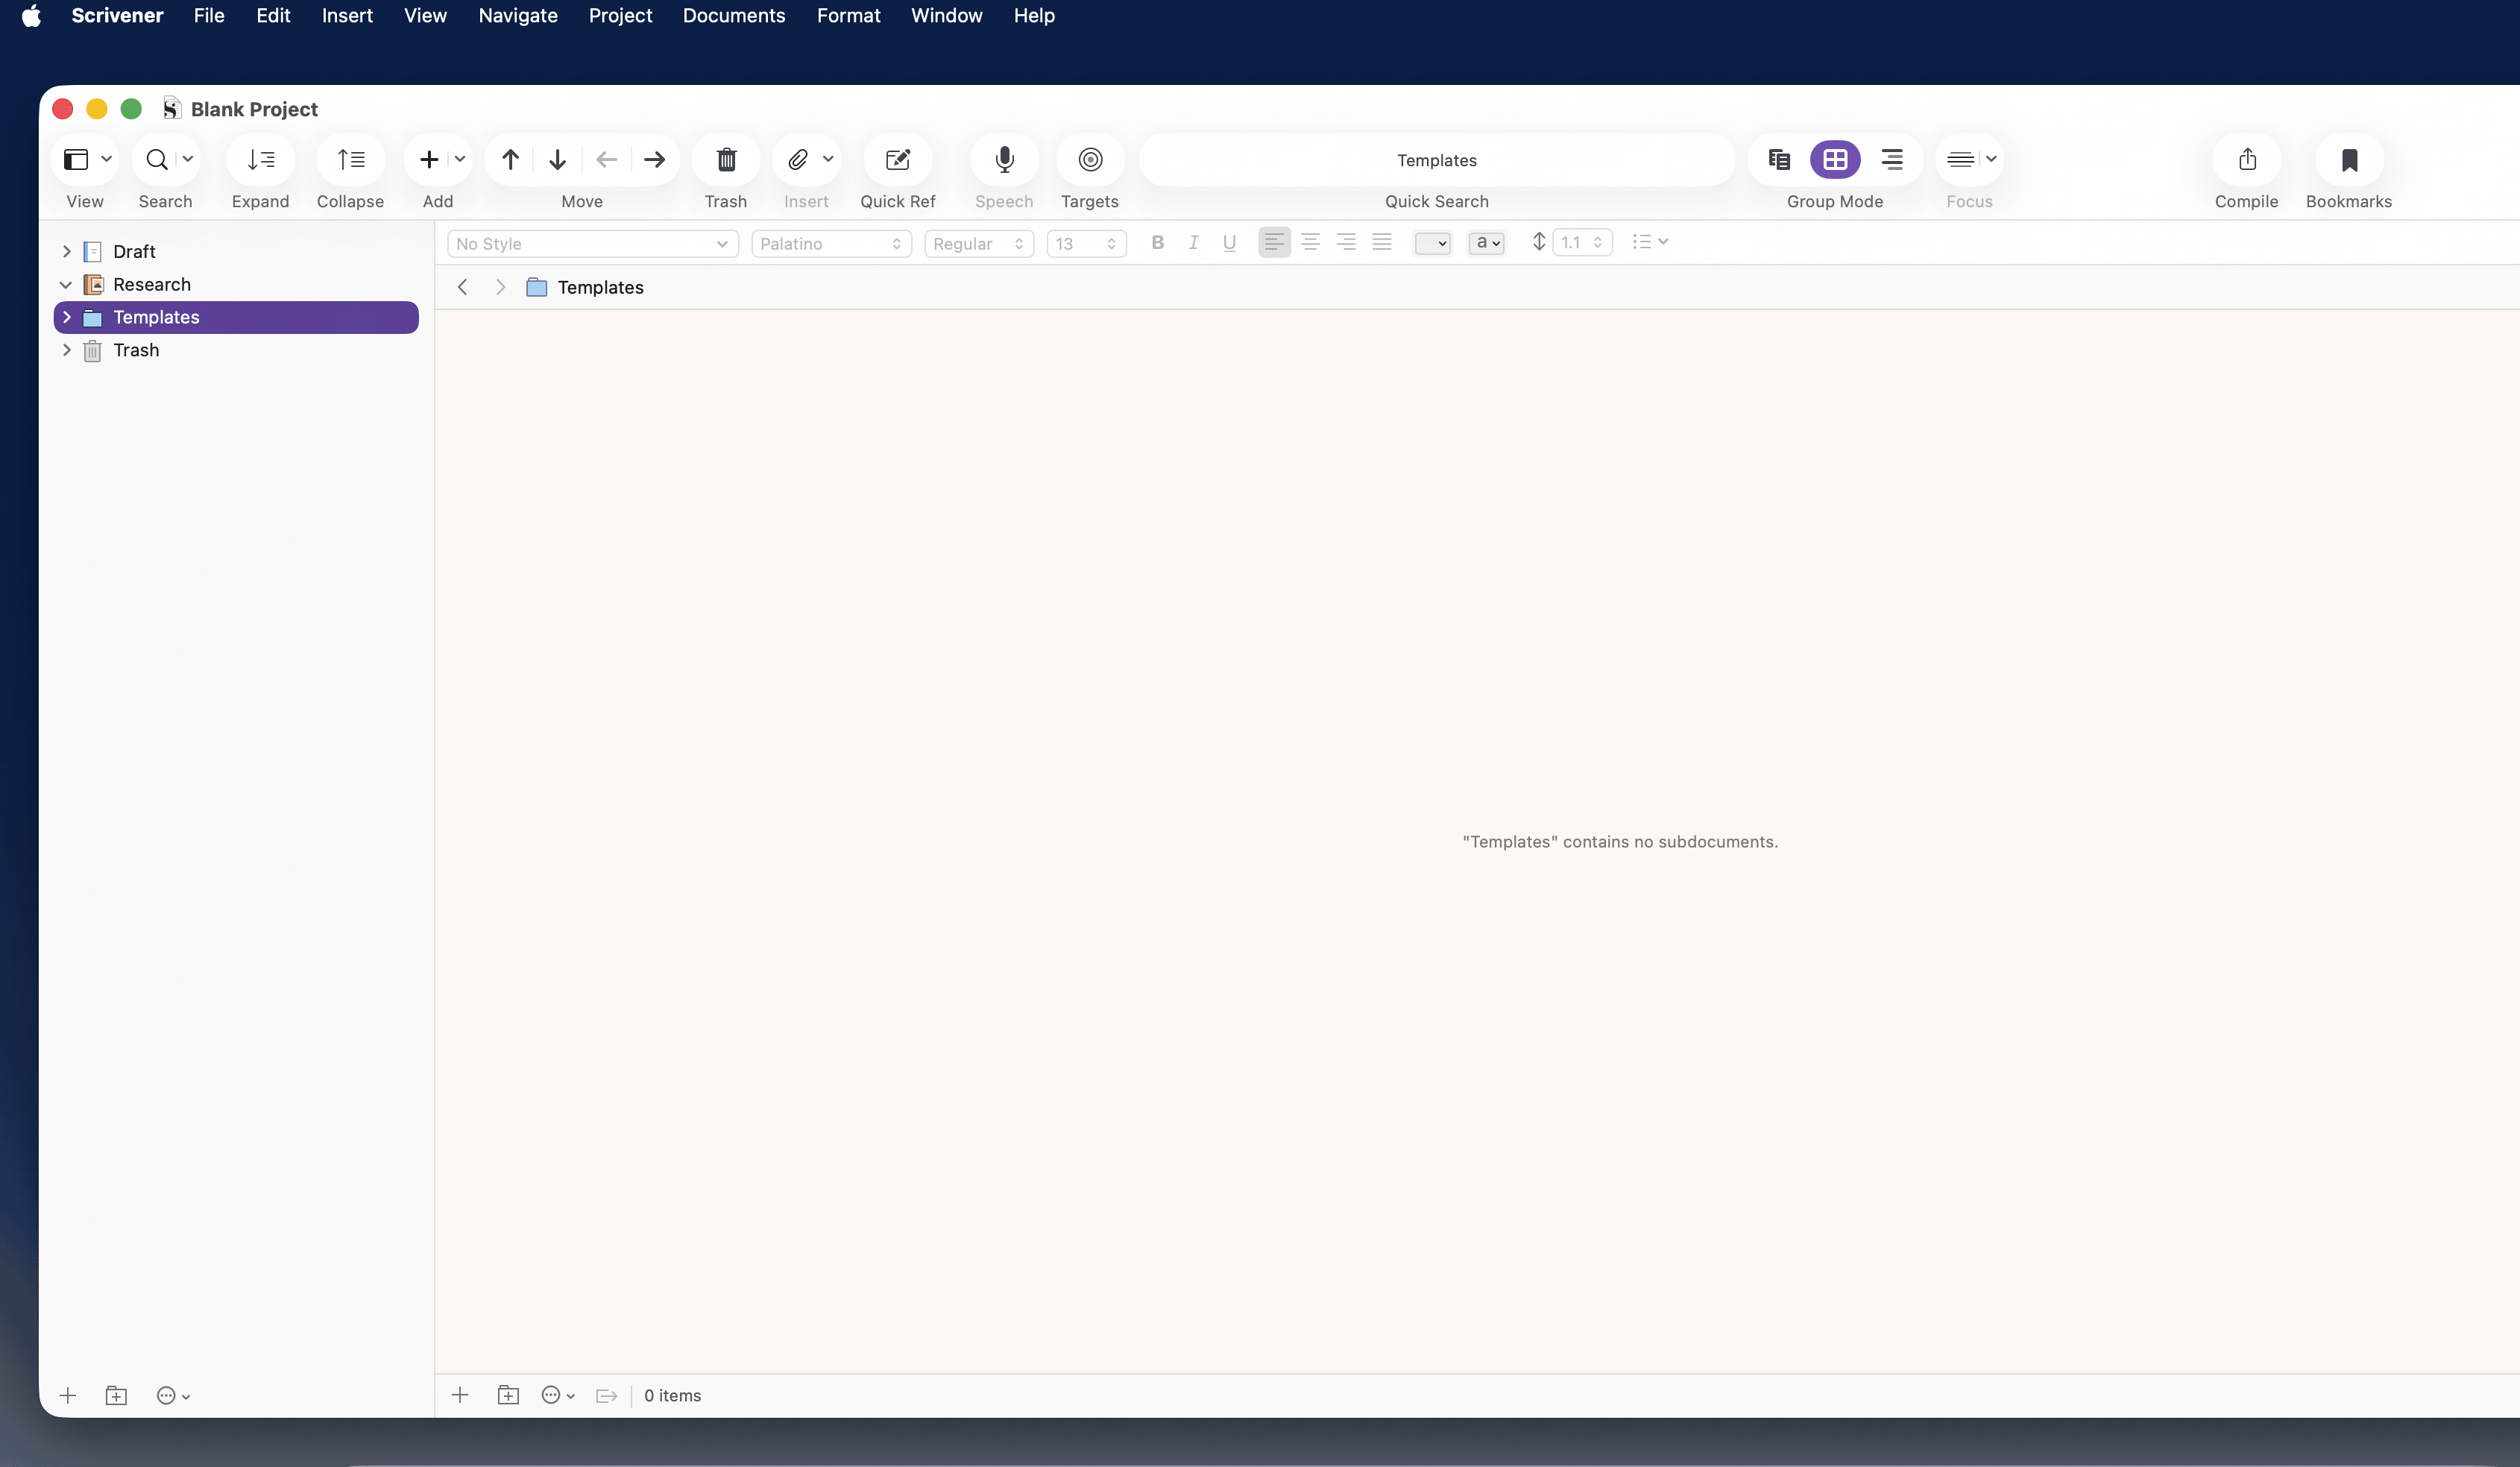Click the Compile share icon
Image resolution: width=2520 pixels, height=1467 pixels.
(x=2248, y=159)
